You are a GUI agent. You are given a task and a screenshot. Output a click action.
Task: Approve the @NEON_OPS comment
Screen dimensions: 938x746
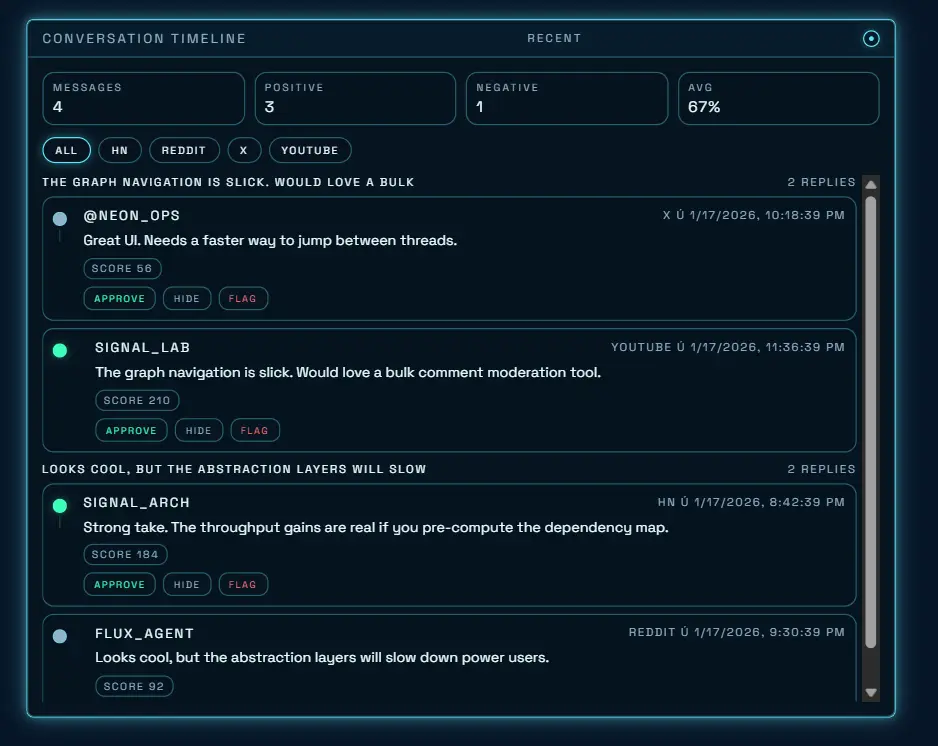(x=120, y=298)
